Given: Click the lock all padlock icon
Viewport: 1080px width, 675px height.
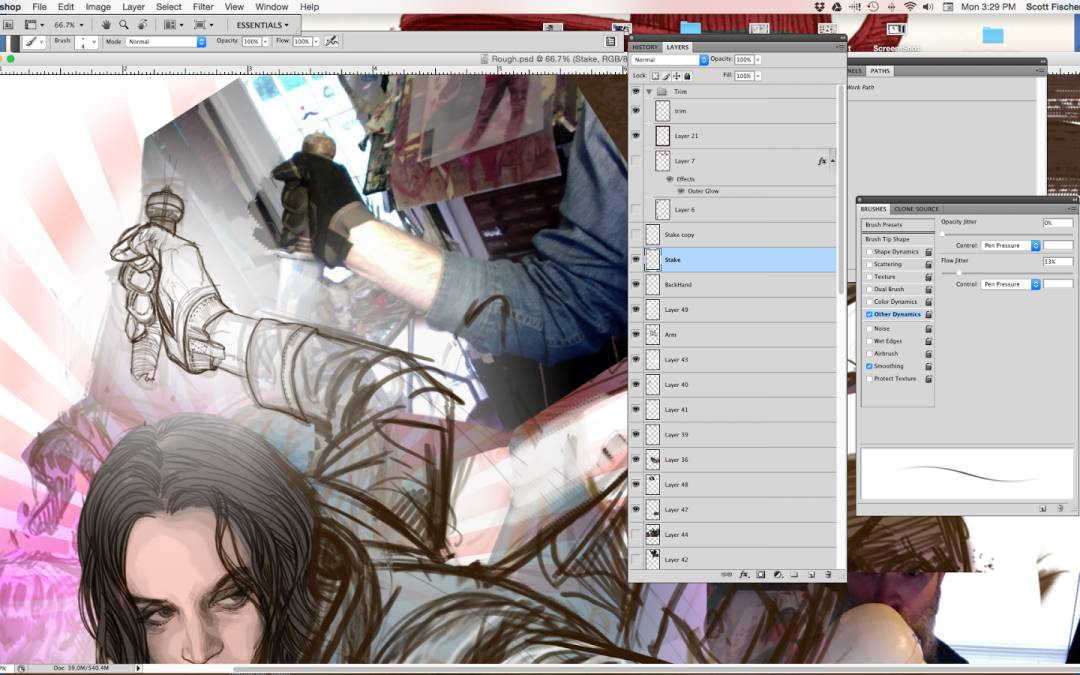Looking at the screenshot, I should (687, 76).
